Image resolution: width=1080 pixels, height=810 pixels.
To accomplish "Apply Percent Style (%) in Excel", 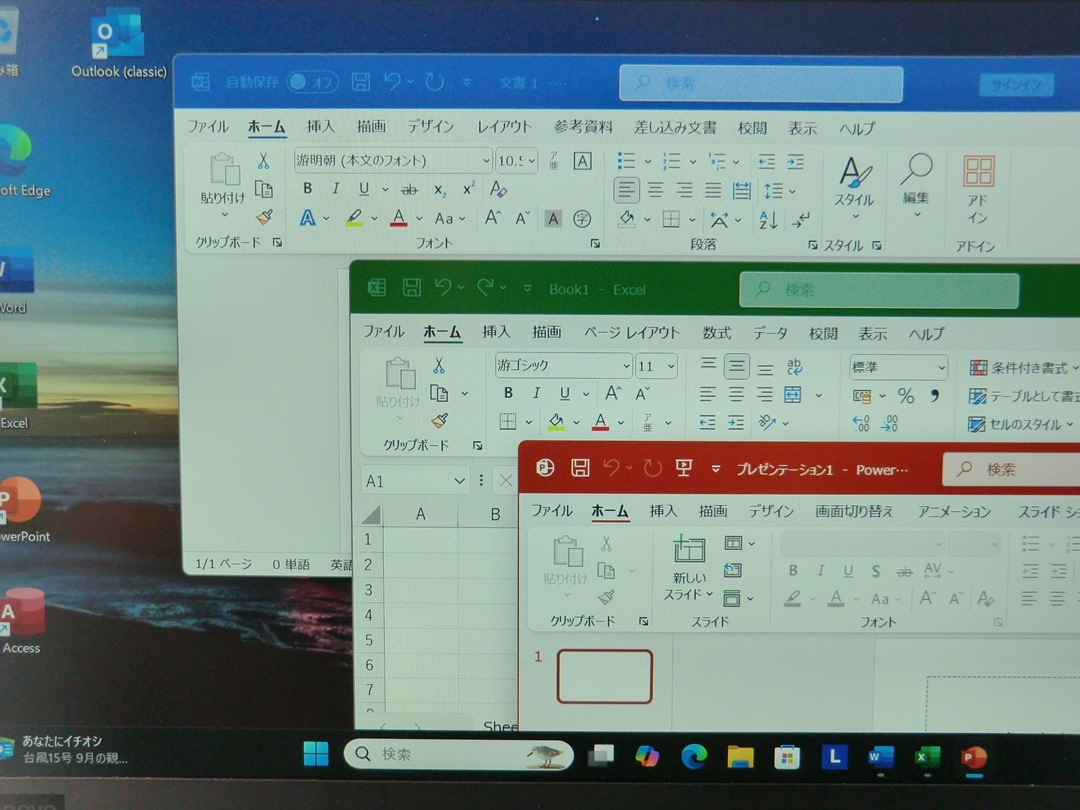I will pos(906,396).
